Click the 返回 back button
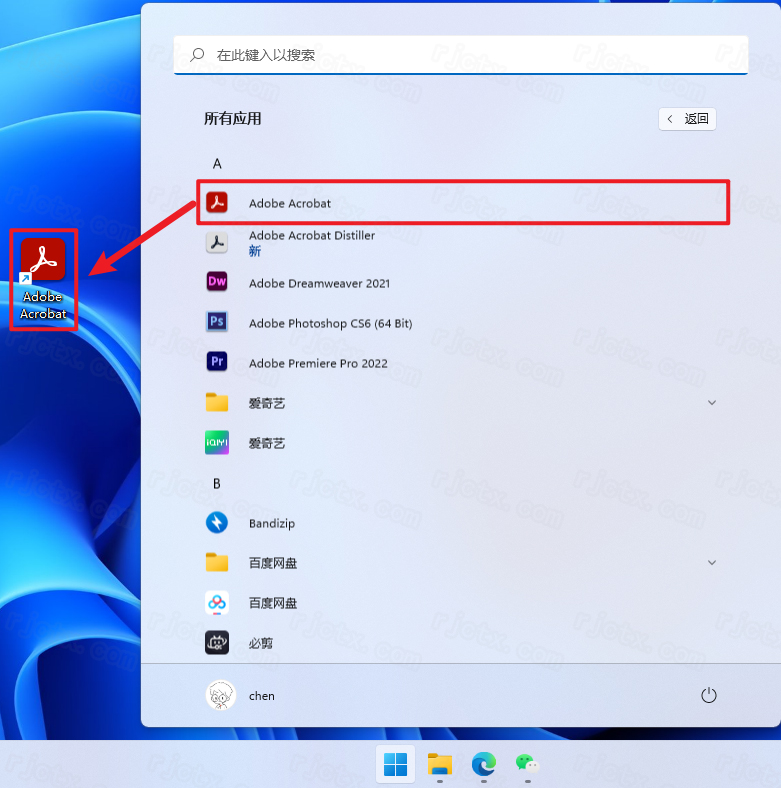This screenshot has width=781, height=788. click(x=687, y=119)
